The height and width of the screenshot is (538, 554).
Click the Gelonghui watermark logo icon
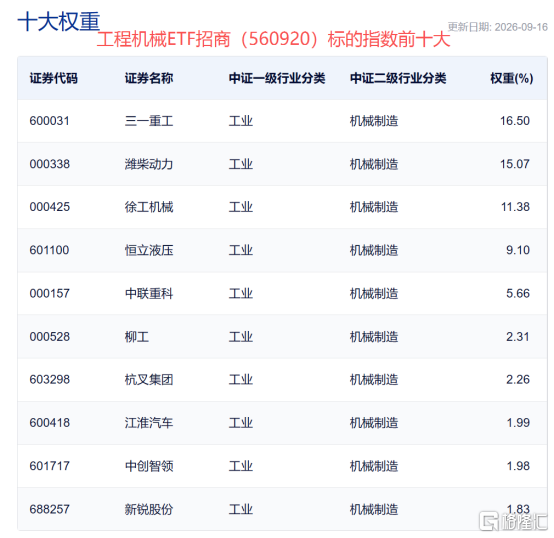point(489,521)
